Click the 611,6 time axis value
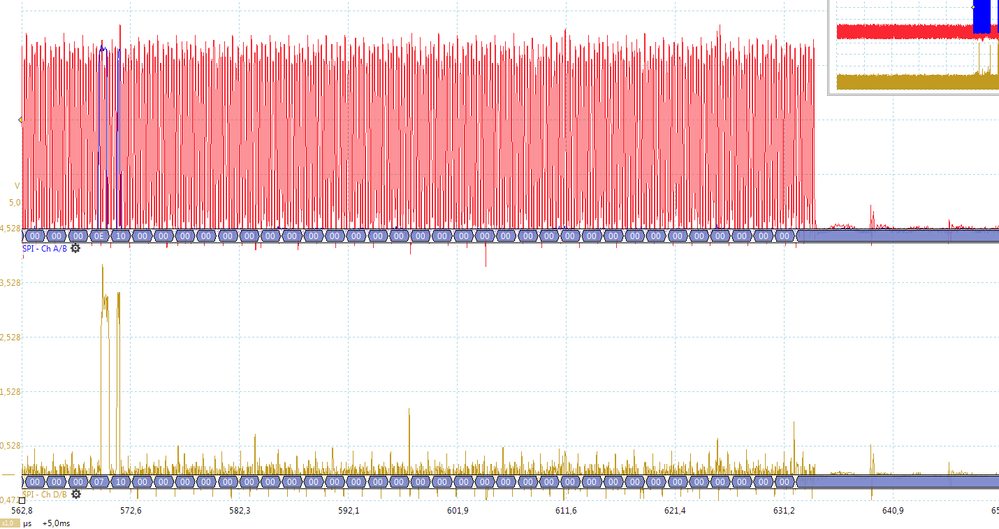 pos(566,511)
